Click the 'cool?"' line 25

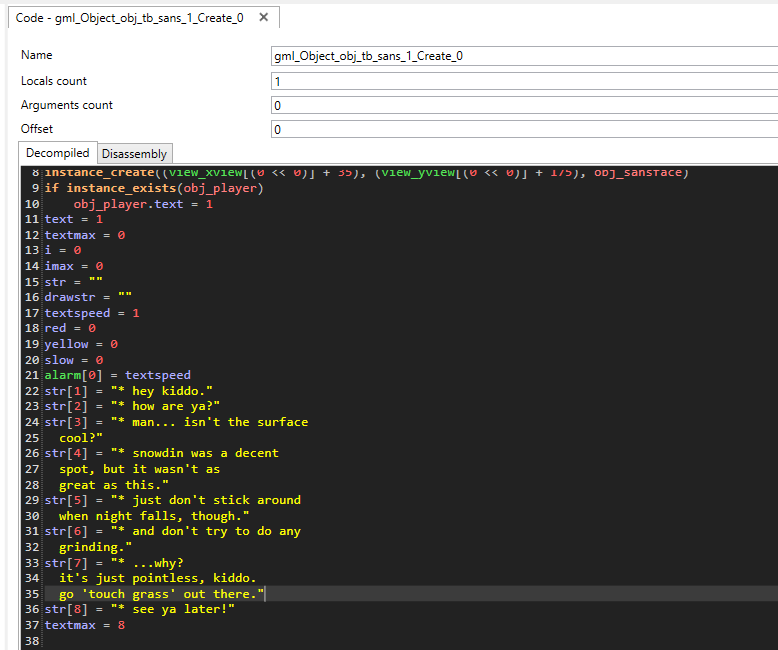[81, 438]
